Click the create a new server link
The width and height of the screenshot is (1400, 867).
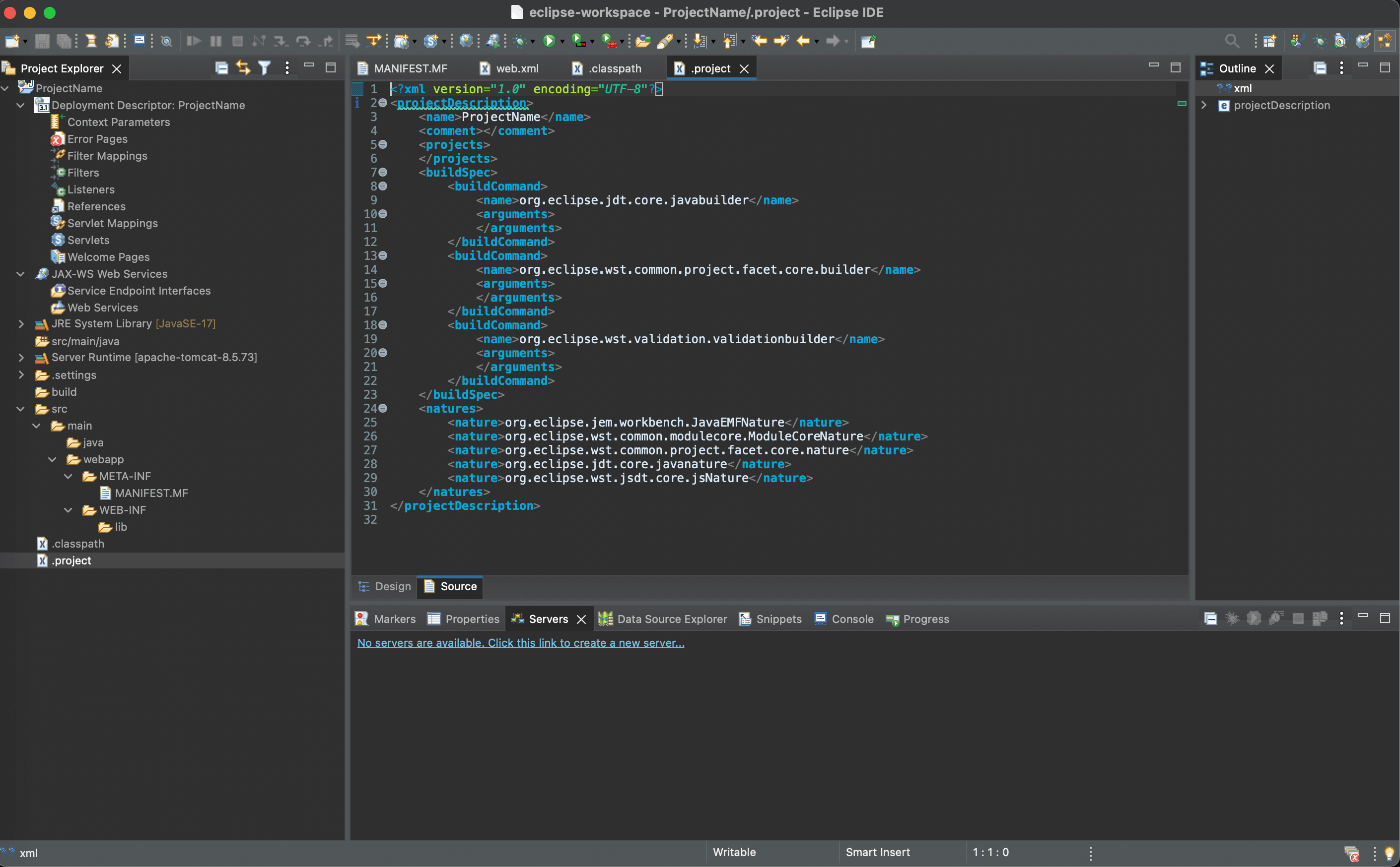(521, 643)
